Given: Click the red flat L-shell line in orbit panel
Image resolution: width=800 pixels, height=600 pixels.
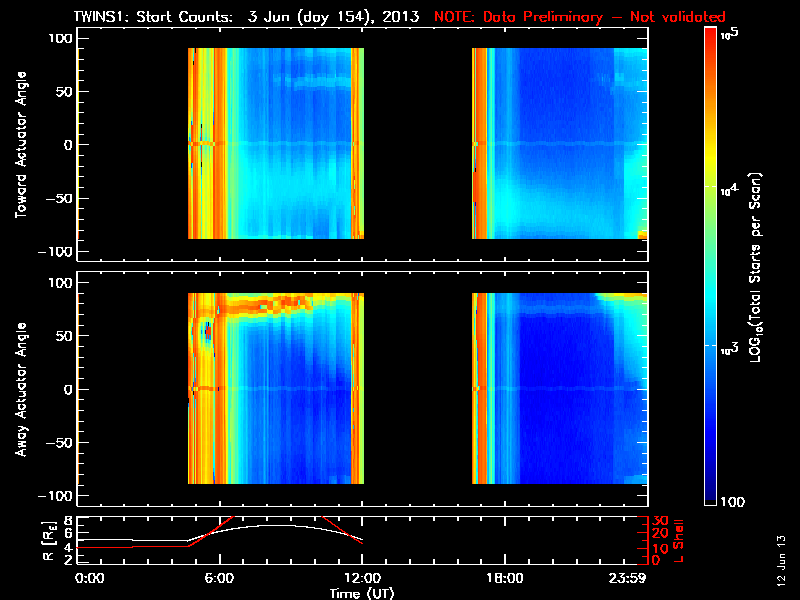Looking at the screenshot, I should tap(133, 547).
